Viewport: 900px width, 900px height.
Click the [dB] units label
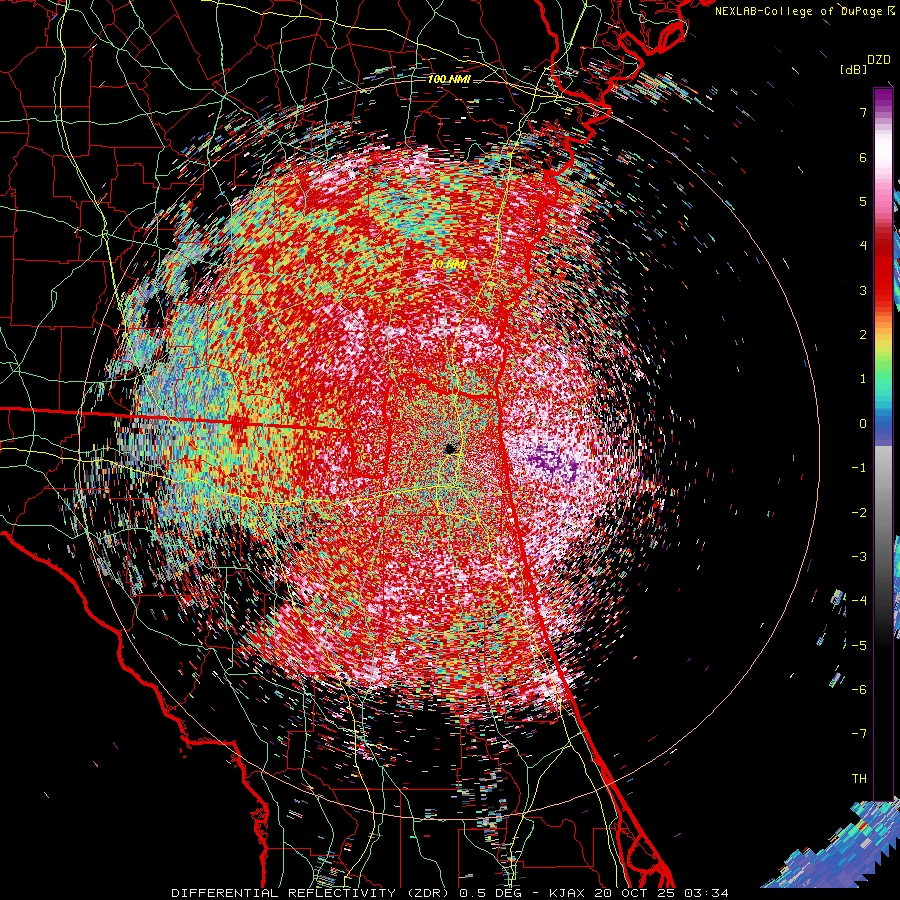[853, 69]
